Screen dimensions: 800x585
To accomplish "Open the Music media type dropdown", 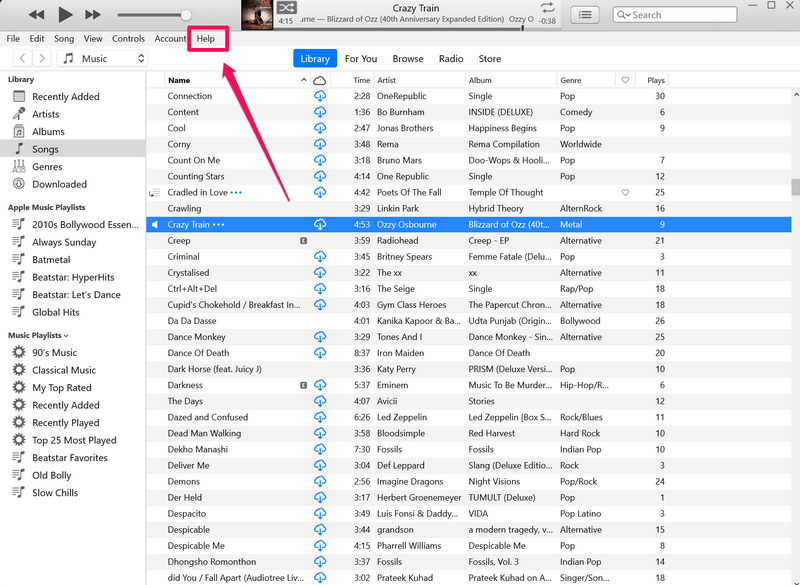I will click(100, 57).
